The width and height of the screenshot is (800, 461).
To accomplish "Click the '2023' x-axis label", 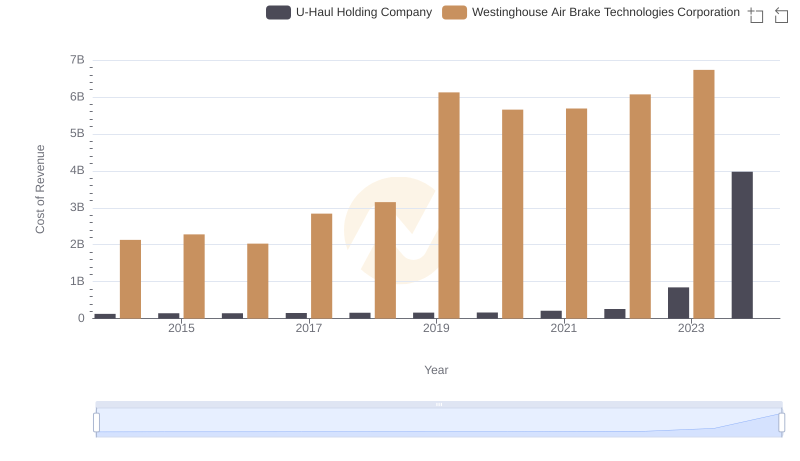I will coord(691,328).
